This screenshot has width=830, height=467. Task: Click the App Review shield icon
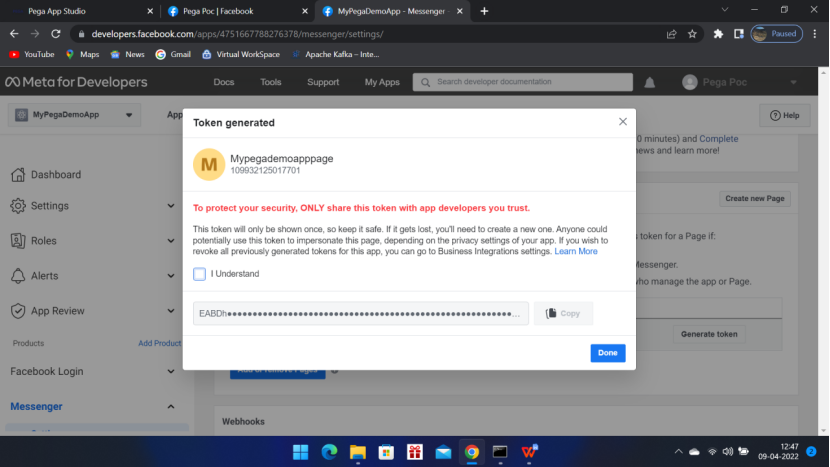[18, 311]
